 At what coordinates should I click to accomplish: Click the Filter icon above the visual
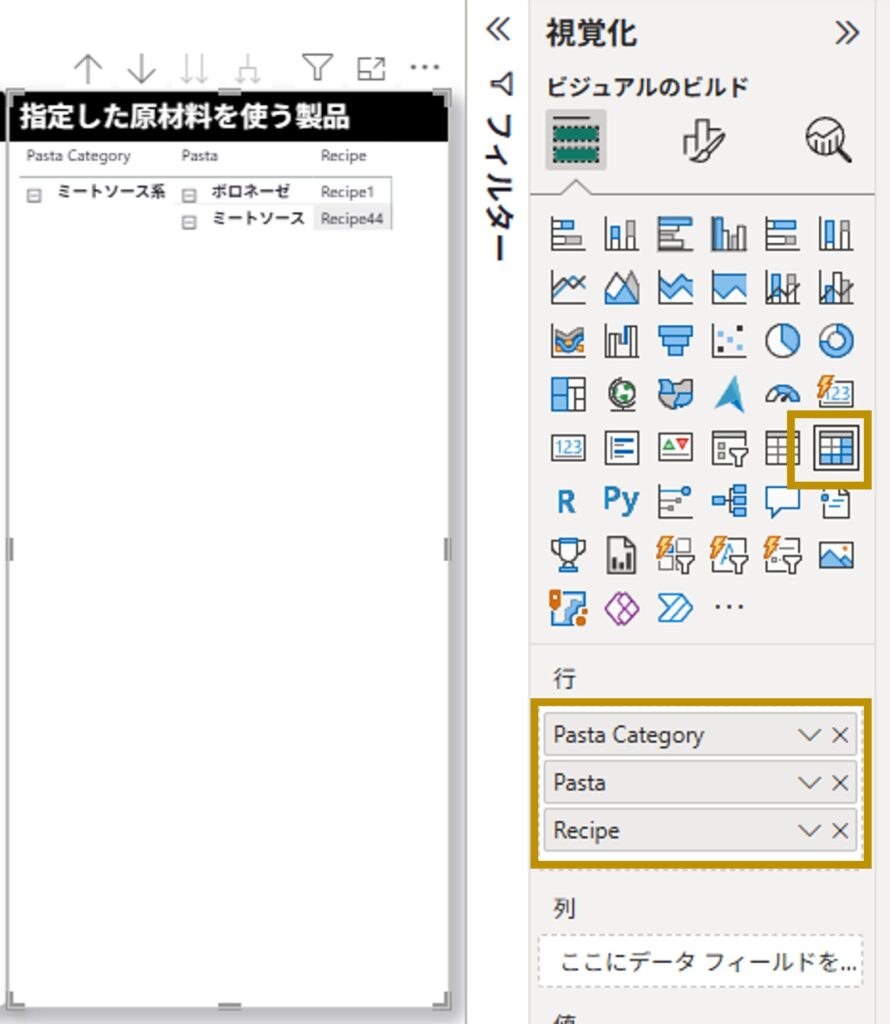click(317, 68)
